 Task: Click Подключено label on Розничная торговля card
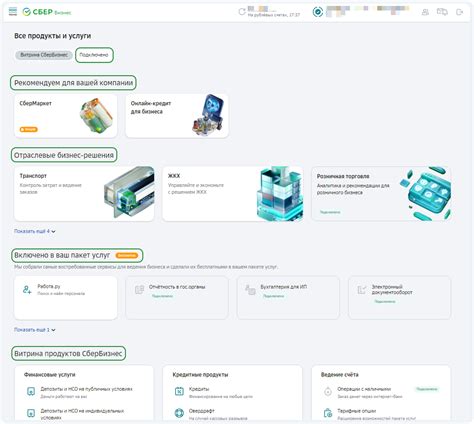point(330,212)
